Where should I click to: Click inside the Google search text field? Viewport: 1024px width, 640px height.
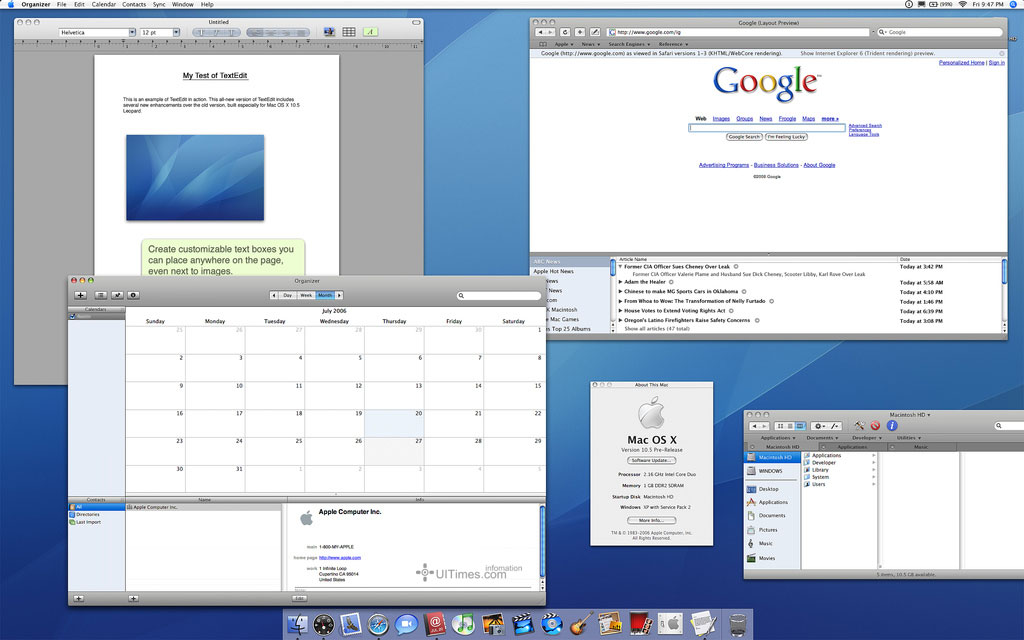click(767, 128)
